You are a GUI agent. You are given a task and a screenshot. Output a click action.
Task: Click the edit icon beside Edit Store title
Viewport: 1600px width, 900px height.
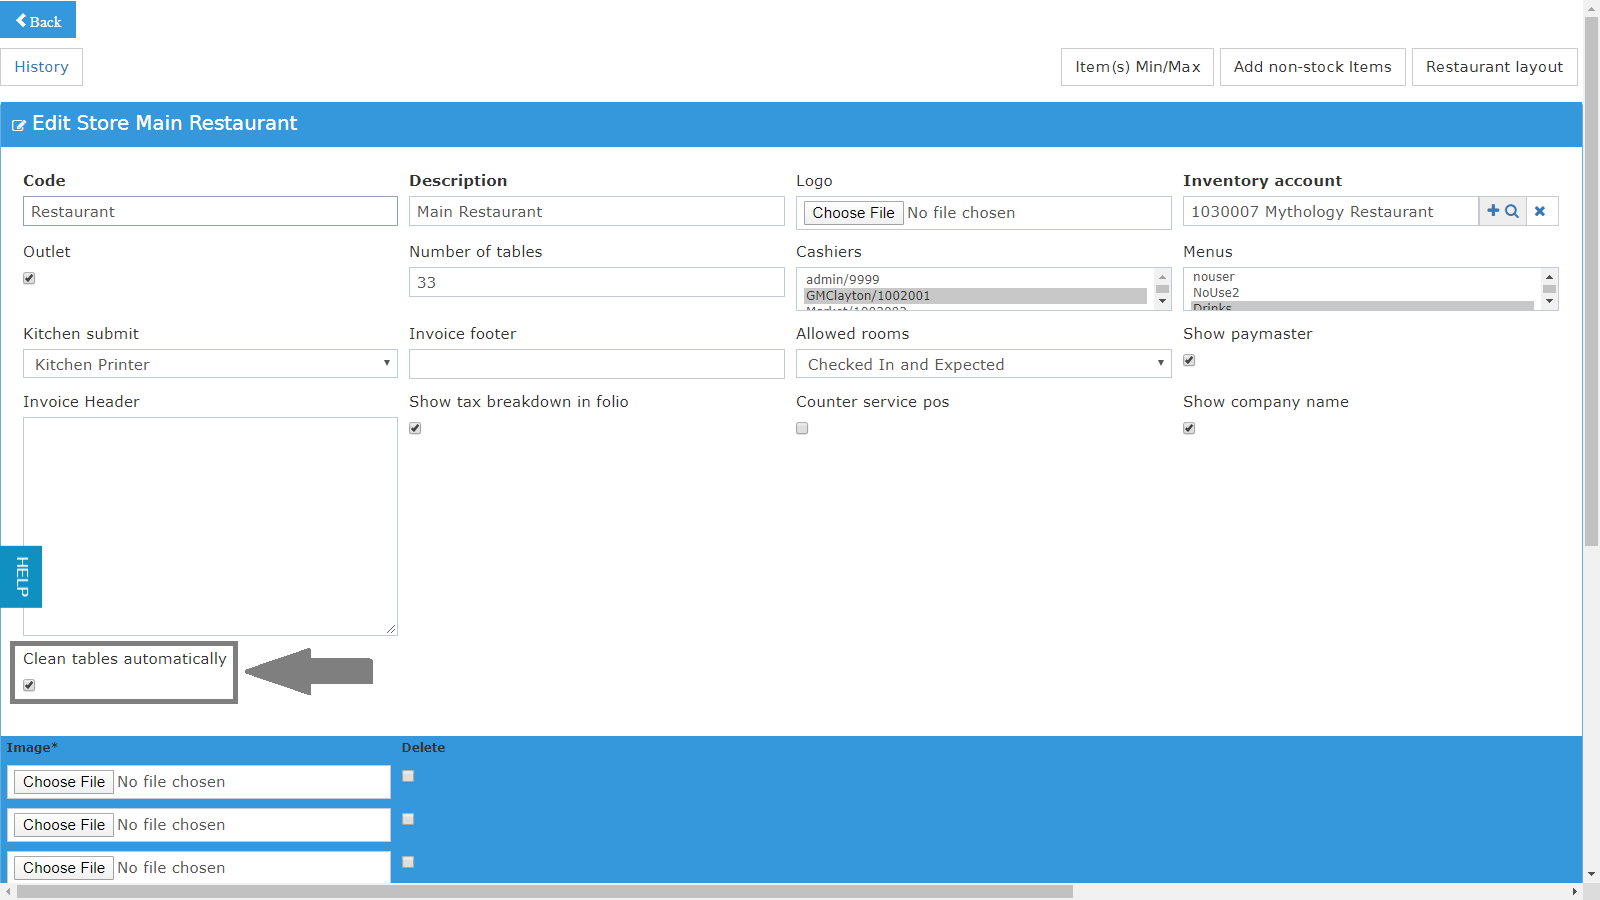click(19, 125)
